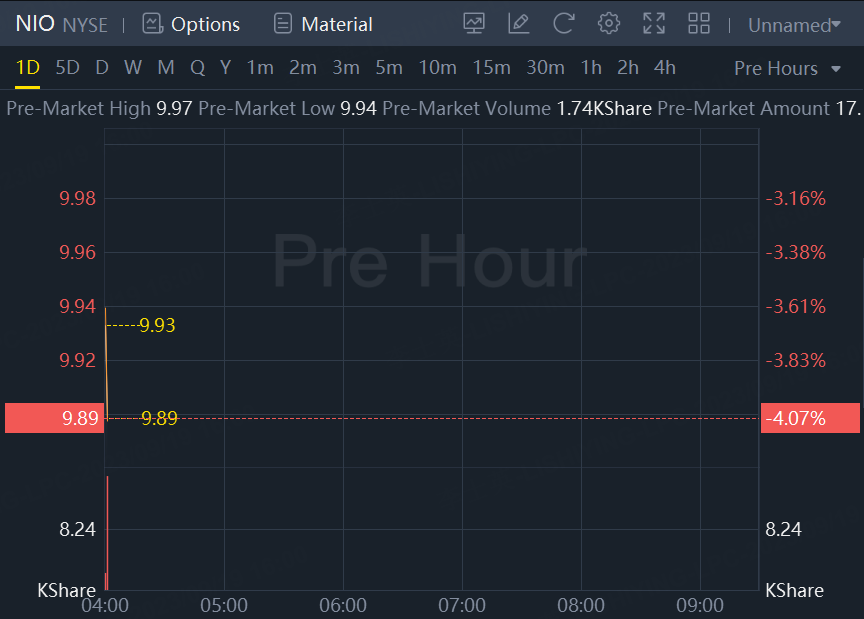Click the 04:00 volume bar

(x=106, y=532)
